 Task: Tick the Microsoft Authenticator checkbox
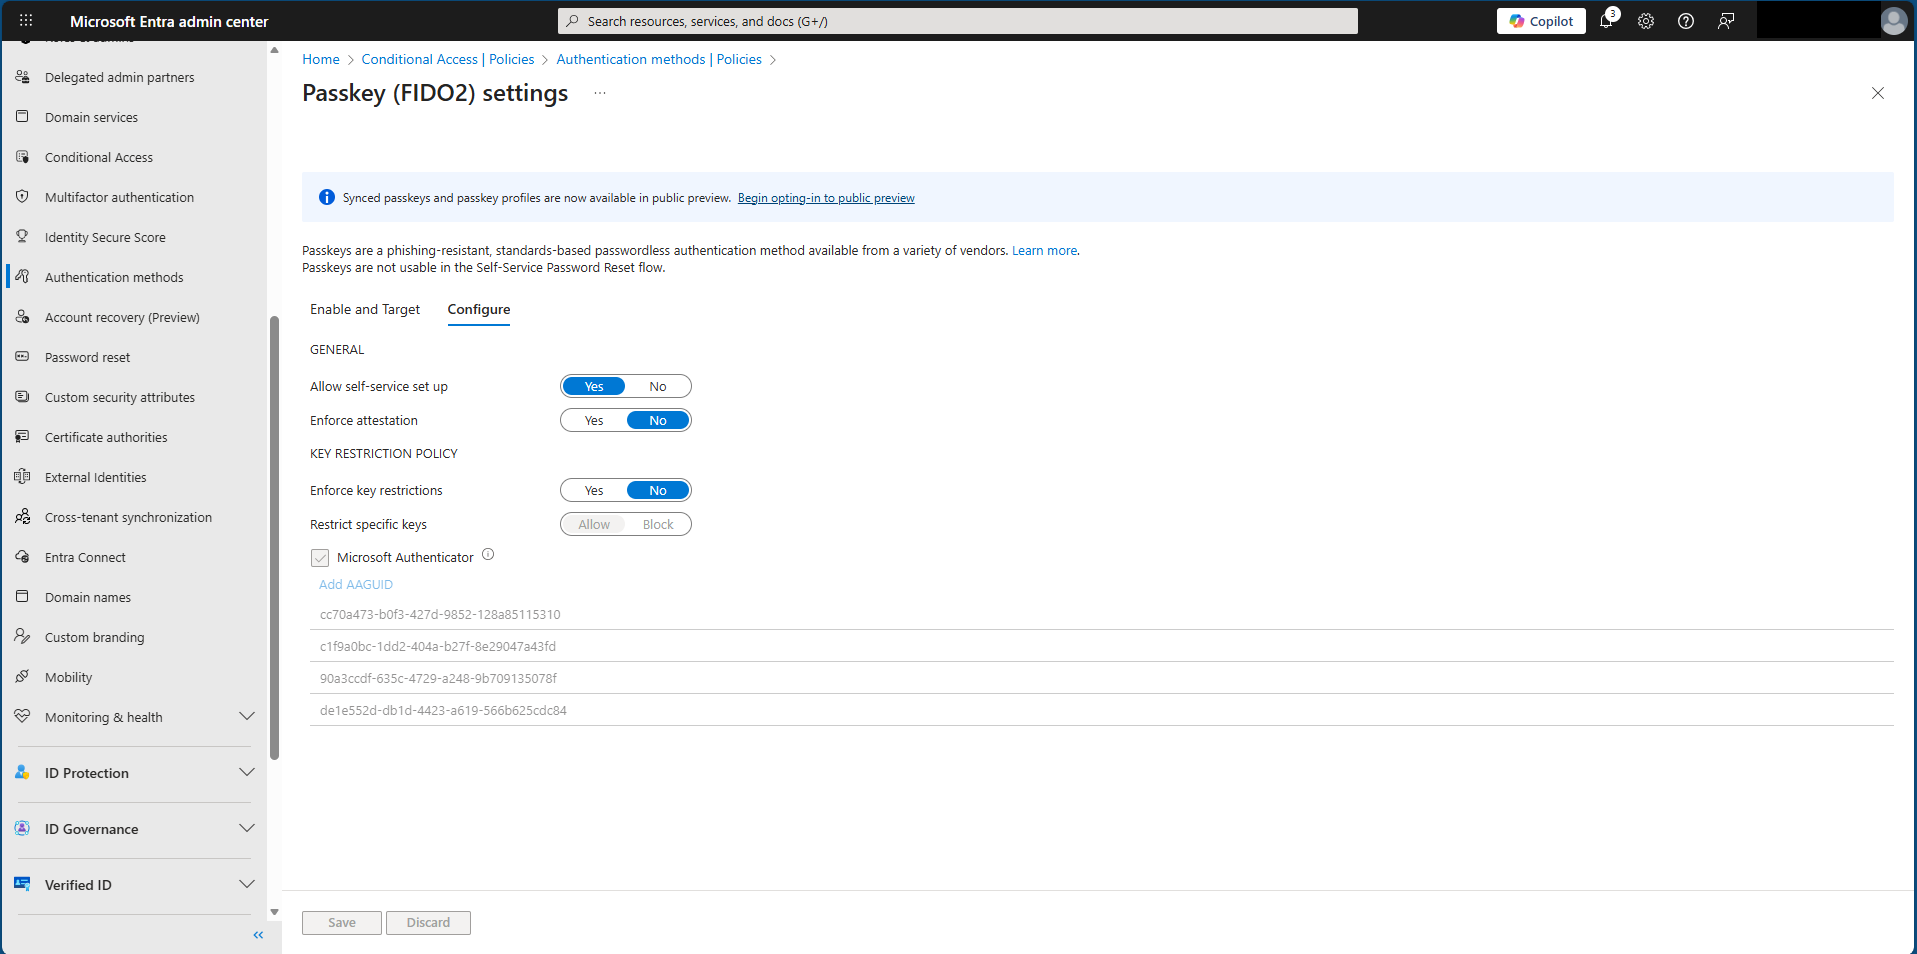tap(320, 558)
